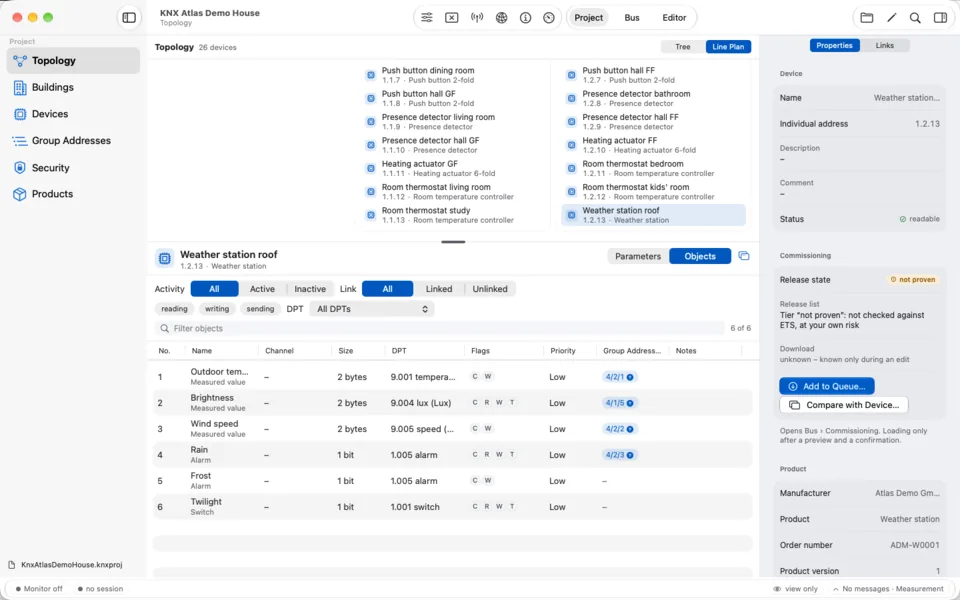Click the globe toolbar icon
Screen dimensions: 960x600
(x=501, y=18)
